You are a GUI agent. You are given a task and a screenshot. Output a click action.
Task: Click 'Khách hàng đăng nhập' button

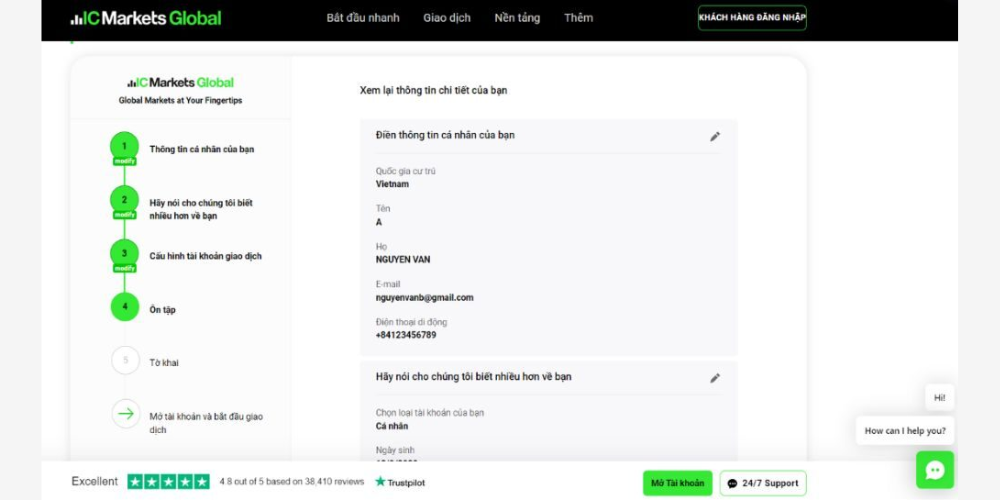(x=752, y=18)
